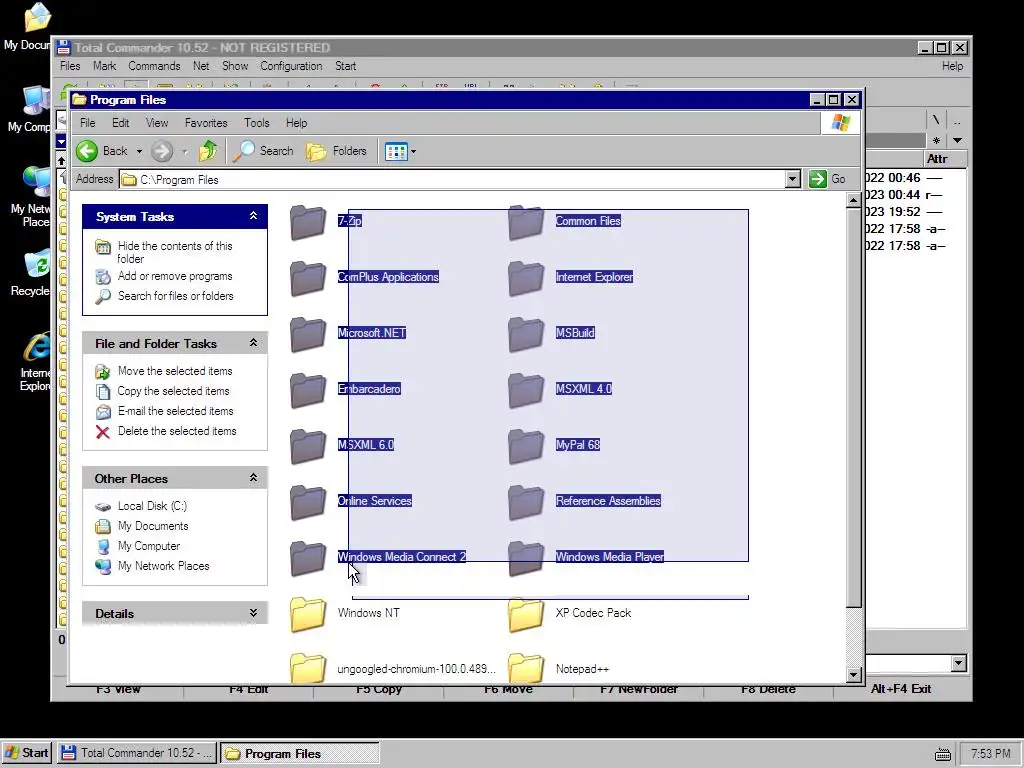Click Move the selected items
Image resolution: width=1024 pixels, height=768 pixels.
[175, 371]
